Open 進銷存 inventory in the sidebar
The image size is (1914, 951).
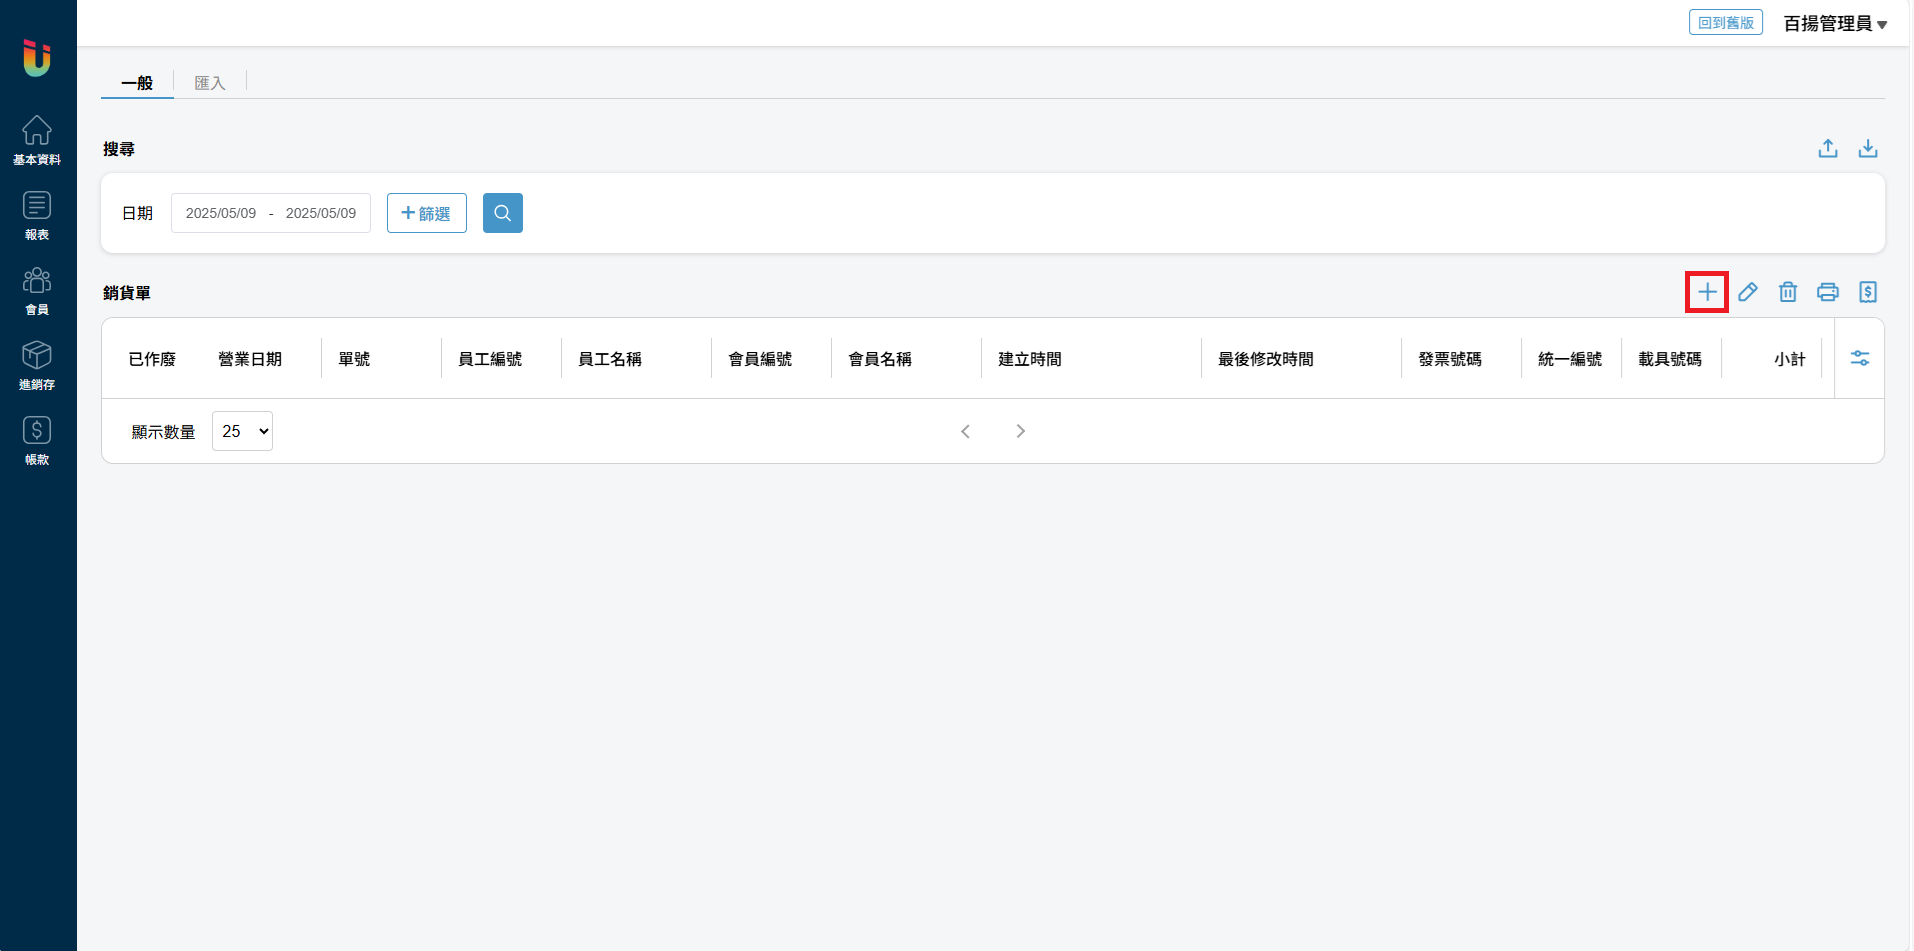tap(37, 365)
